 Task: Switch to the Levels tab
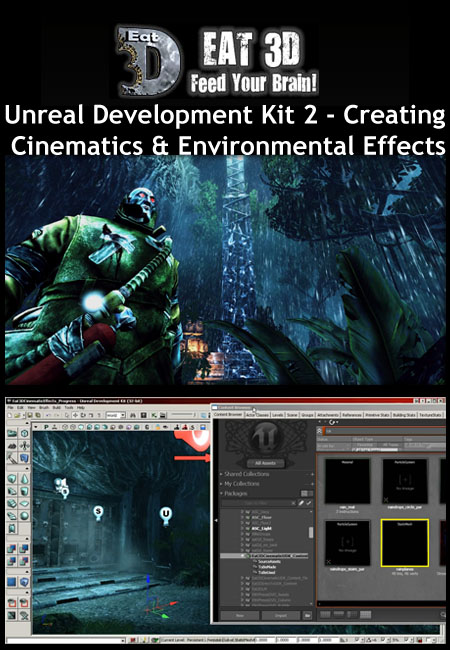coord(278,415)
